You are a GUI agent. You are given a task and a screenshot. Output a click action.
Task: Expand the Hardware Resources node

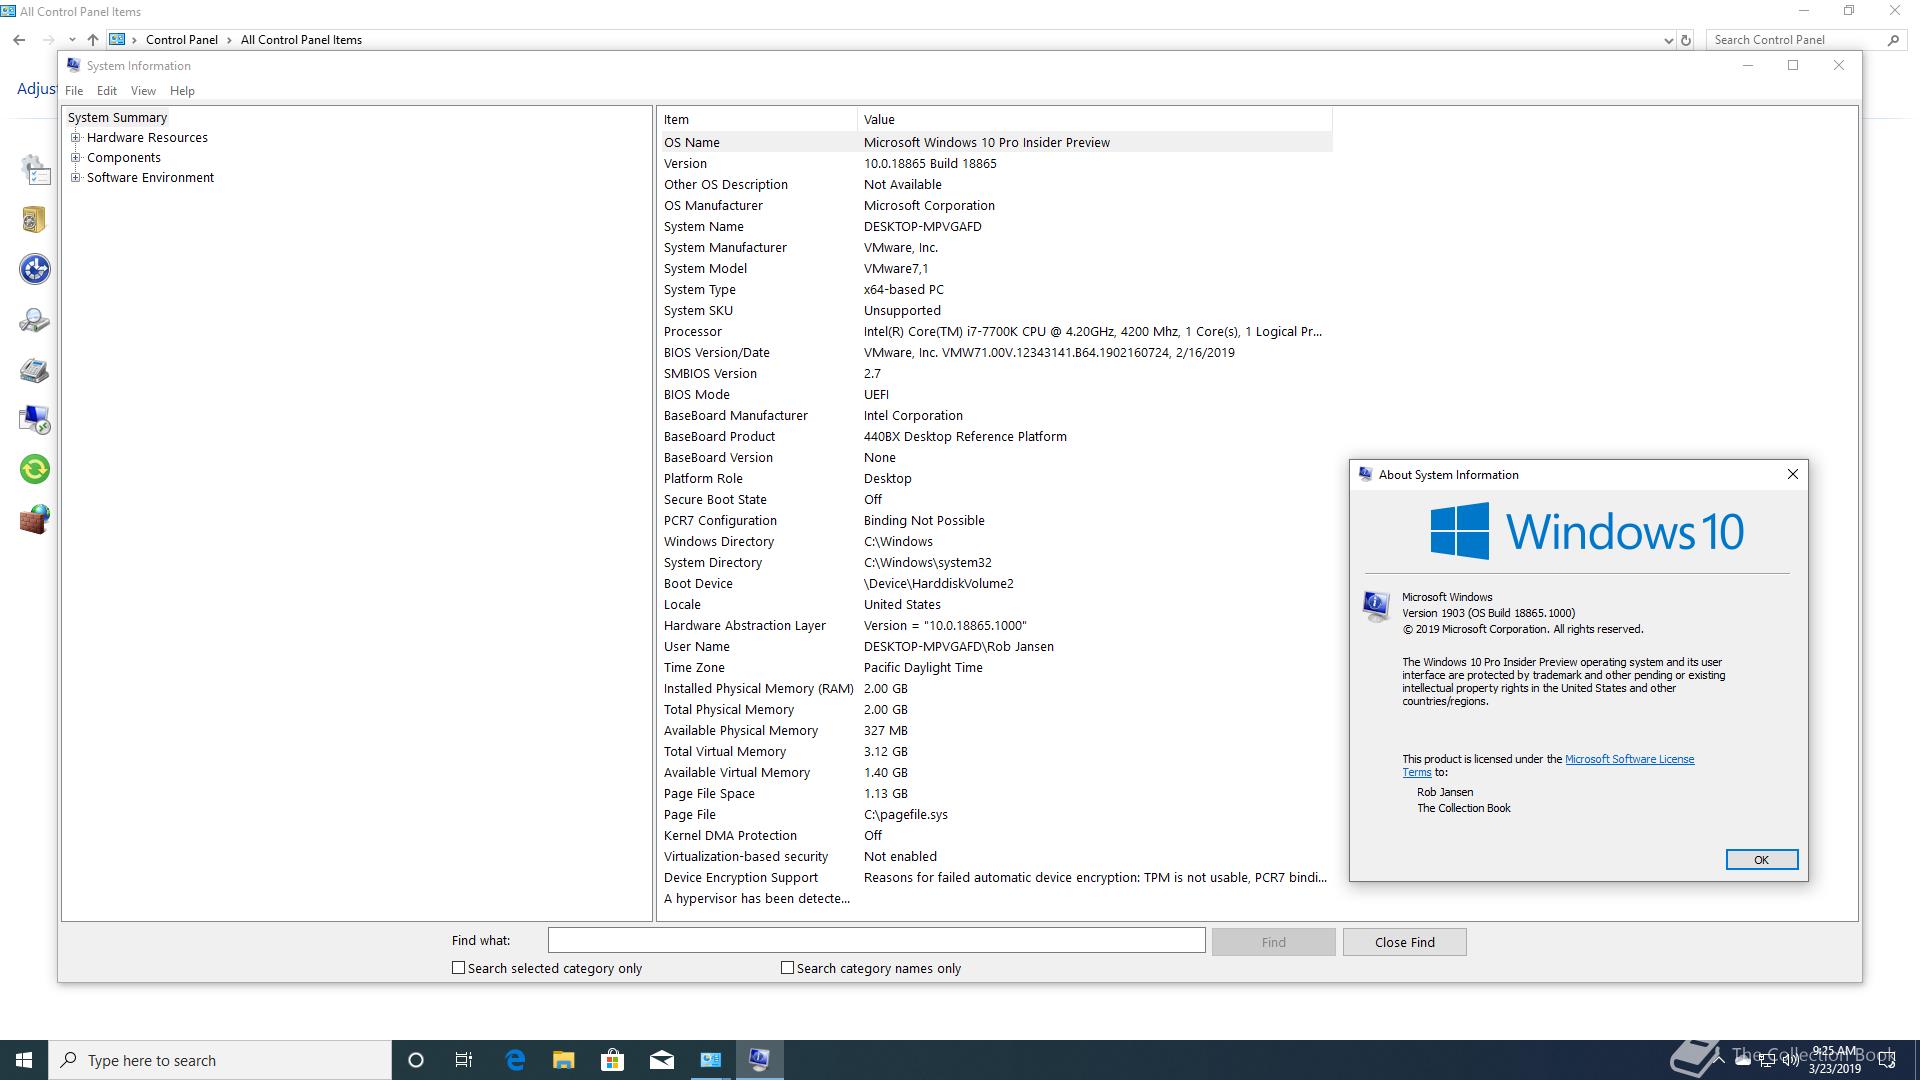pos(75,138)
